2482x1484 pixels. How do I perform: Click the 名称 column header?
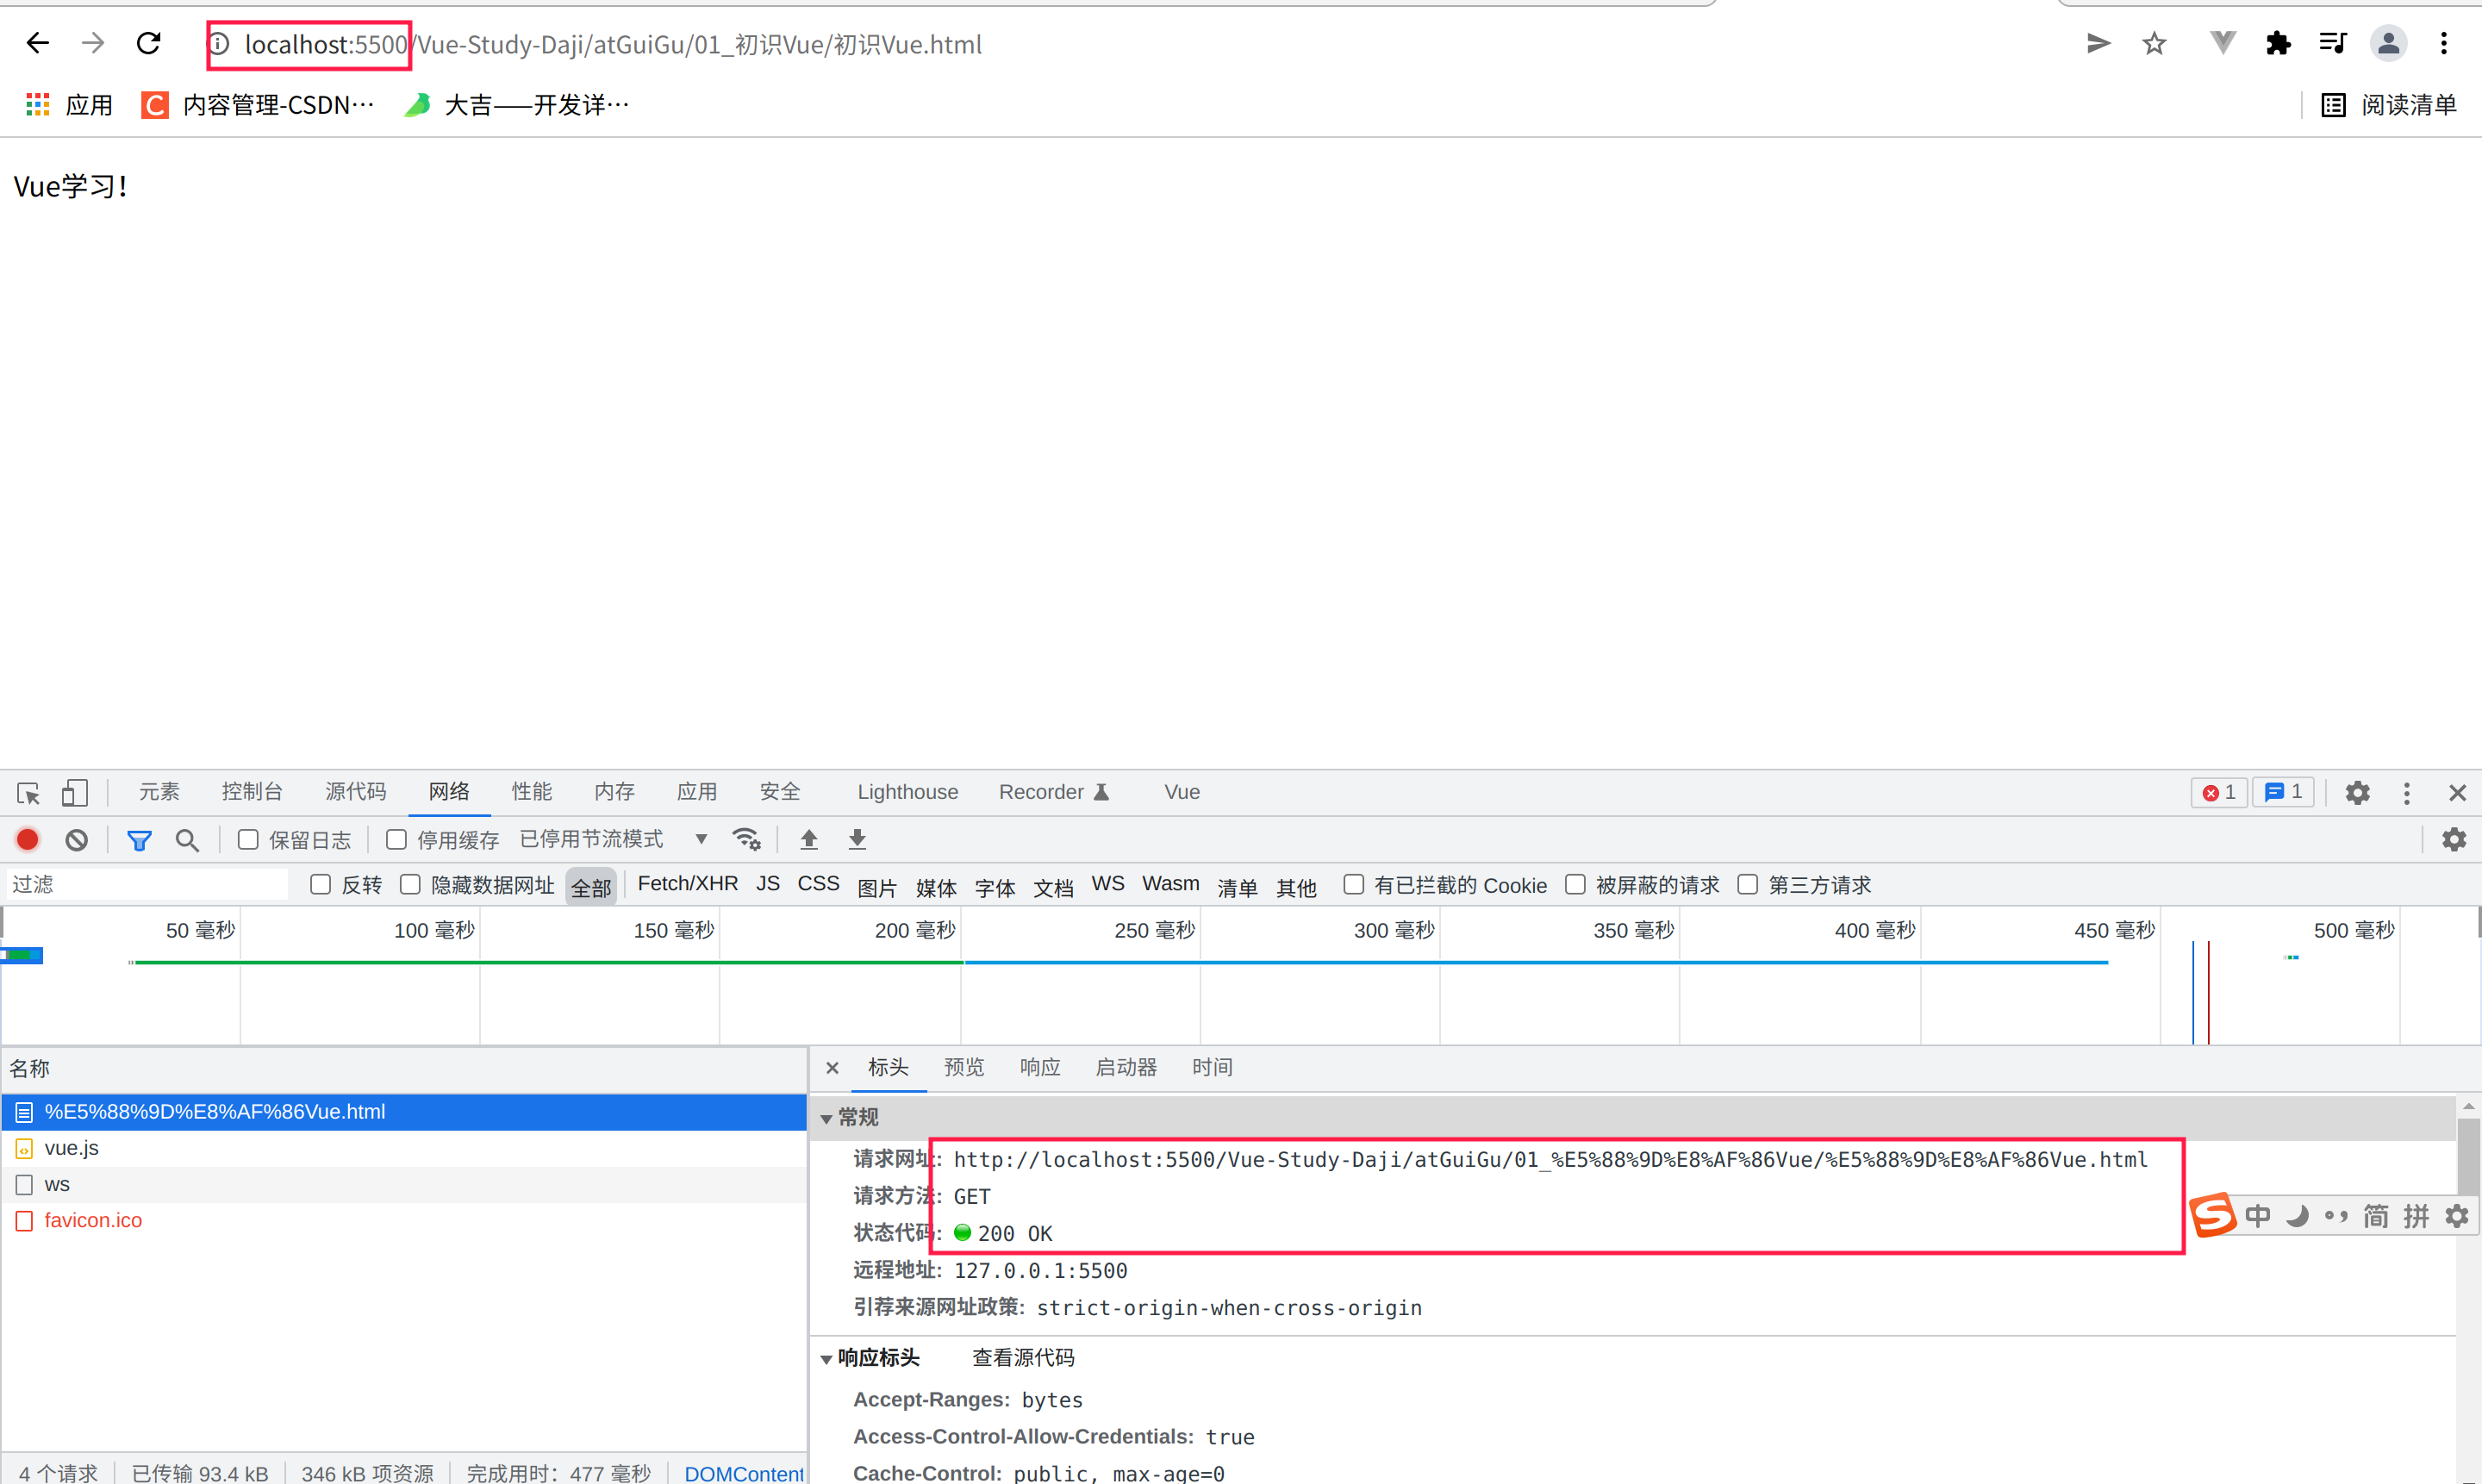click(x=403, y=1069)
